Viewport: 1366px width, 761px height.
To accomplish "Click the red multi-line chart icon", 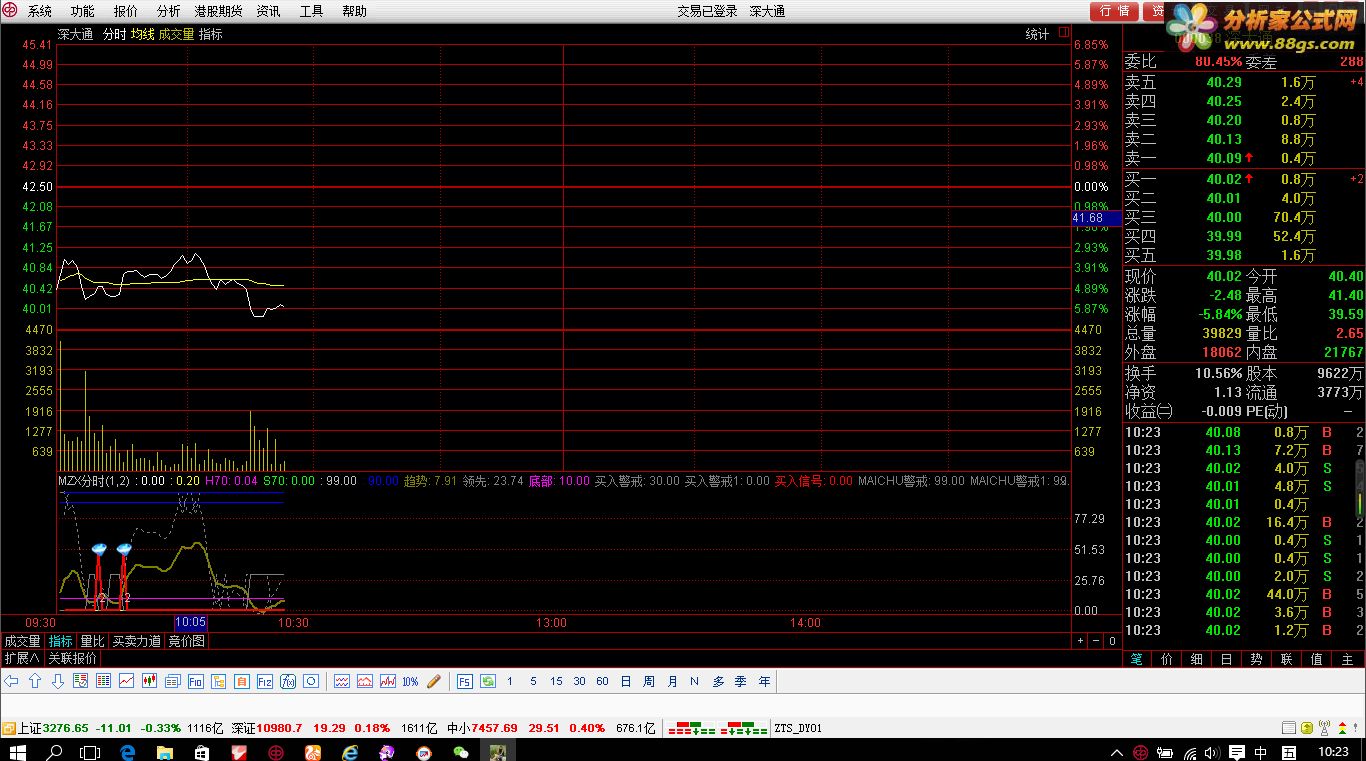I will (342, 681).
